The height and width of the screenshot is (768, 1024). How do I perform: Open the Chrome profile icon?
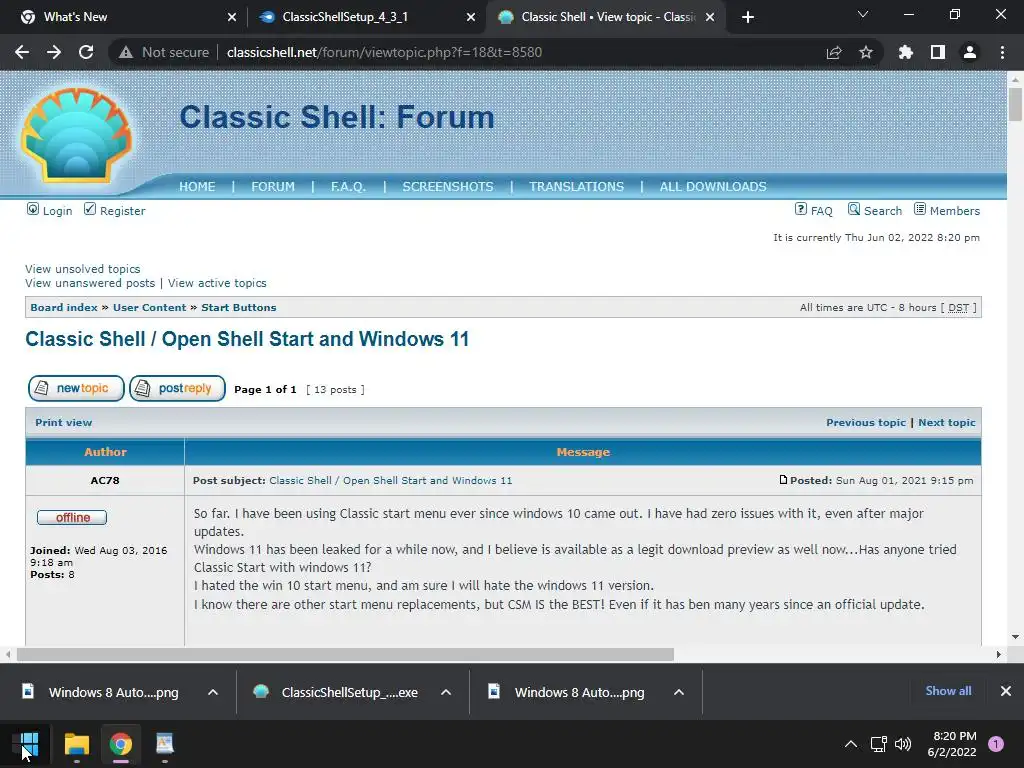(970, 52)
